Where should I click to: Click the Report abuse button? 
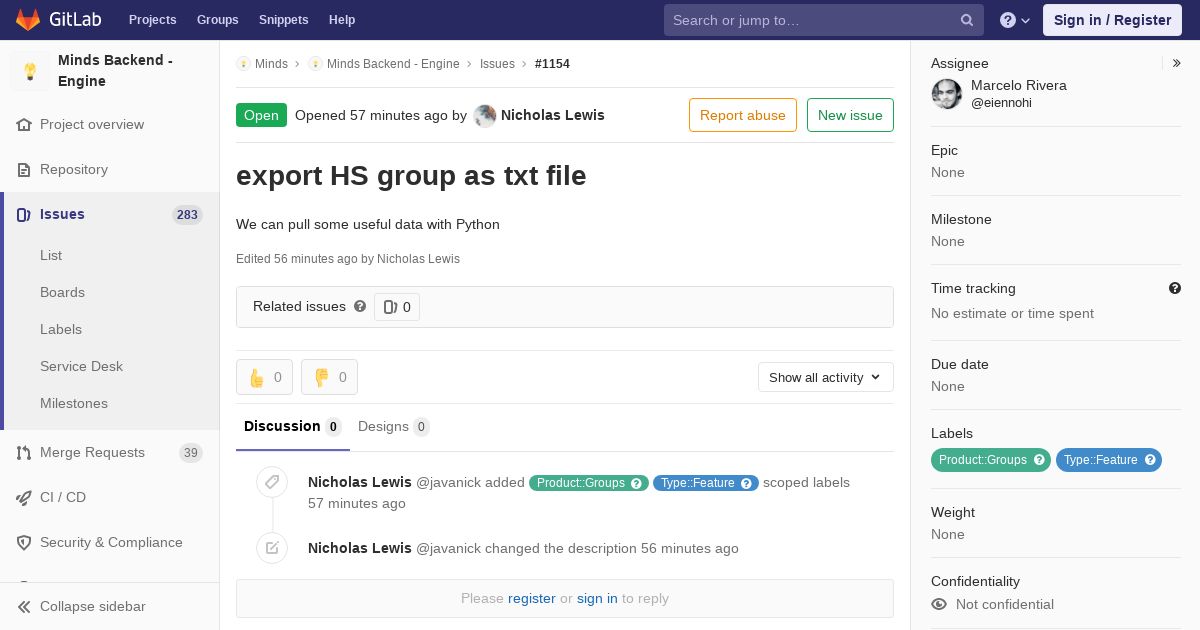[x=743, y=115]
